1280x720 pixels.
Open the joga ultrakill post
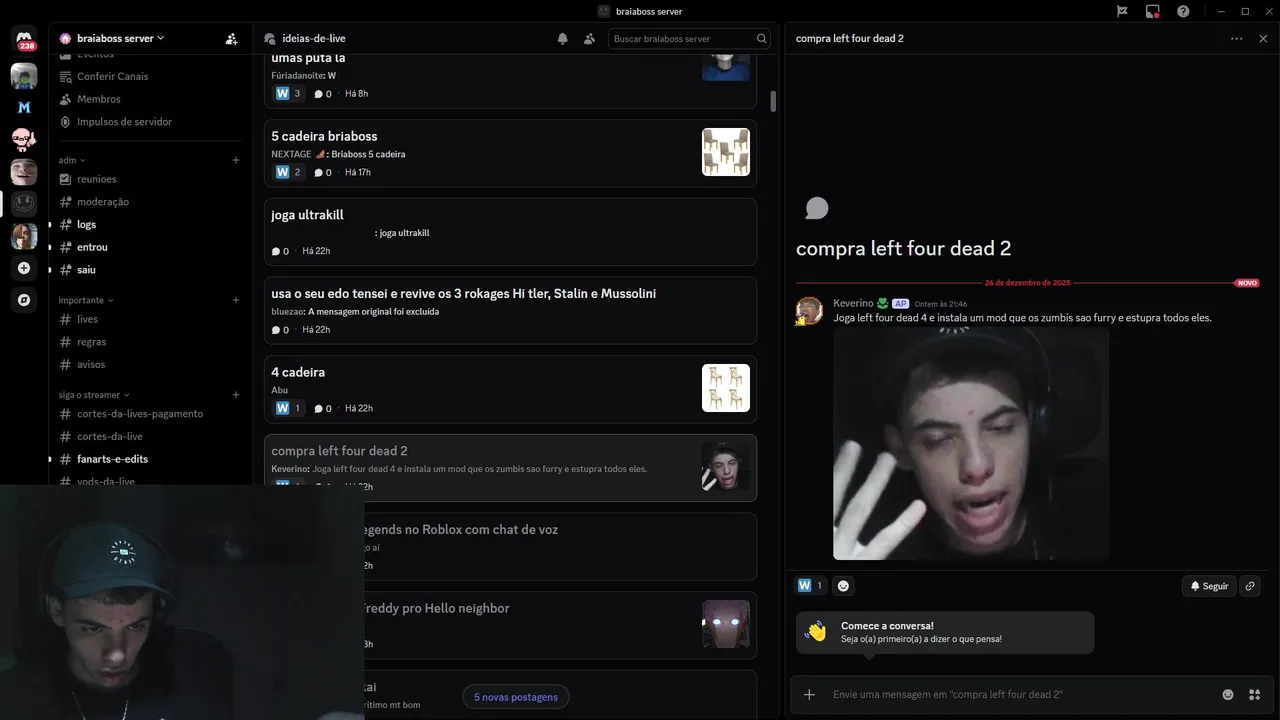510,232
